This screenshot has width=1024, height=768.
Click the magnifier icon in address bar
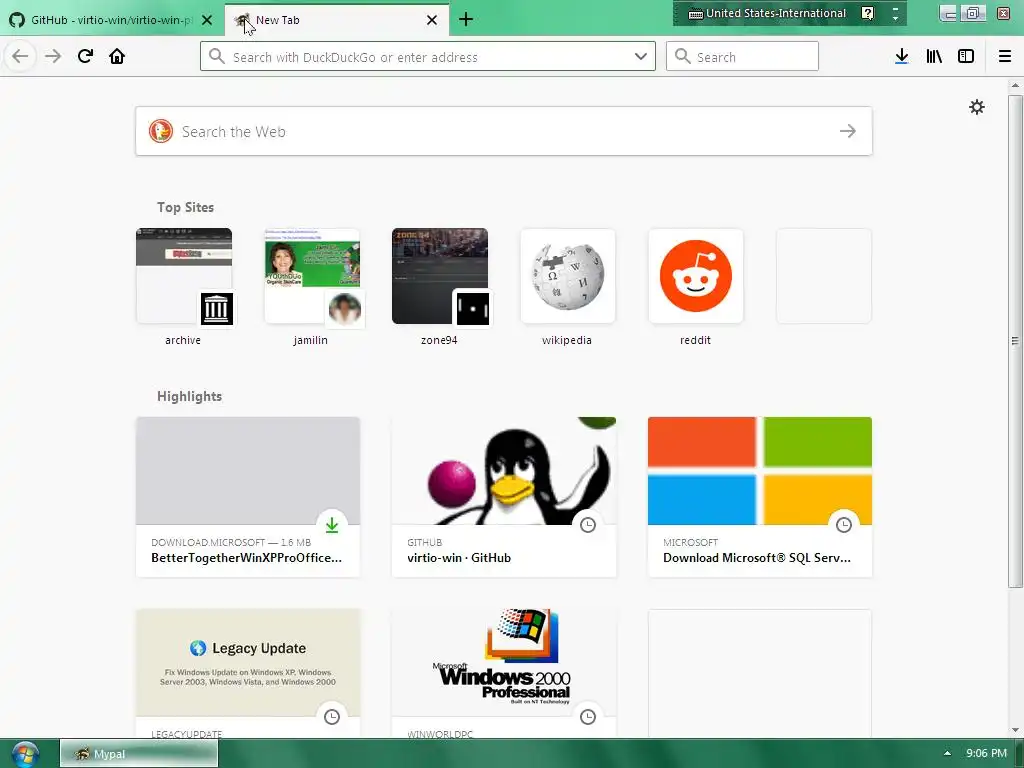click(217, 56)
